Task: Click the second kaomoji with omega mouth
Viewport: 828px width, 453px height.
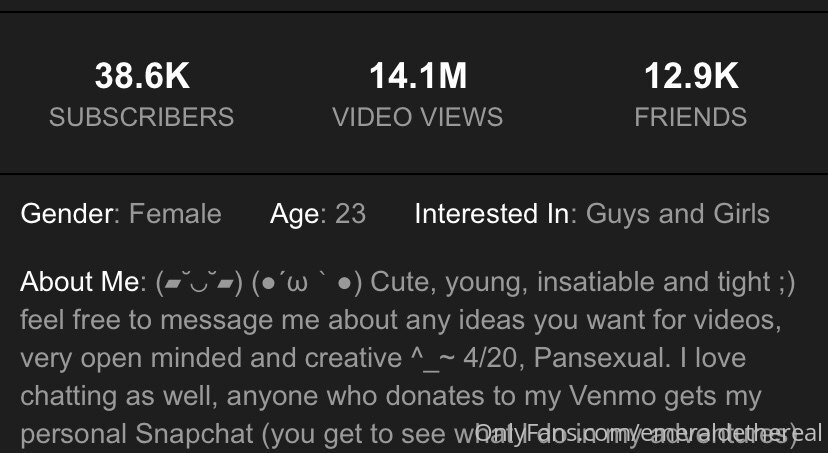Action: [x=307, y=283]
